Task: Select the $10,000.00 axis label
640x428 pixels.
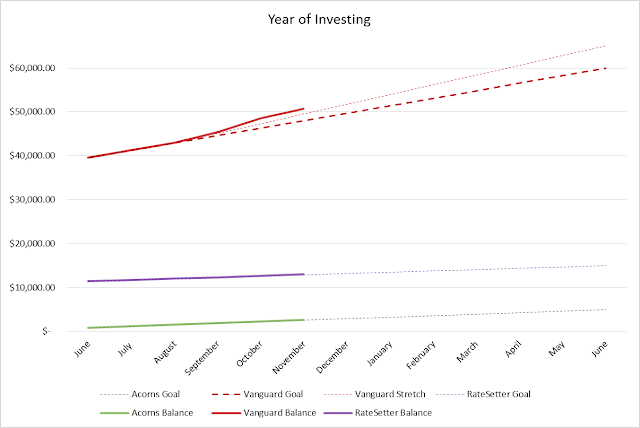Action: [x=32, y=288]
